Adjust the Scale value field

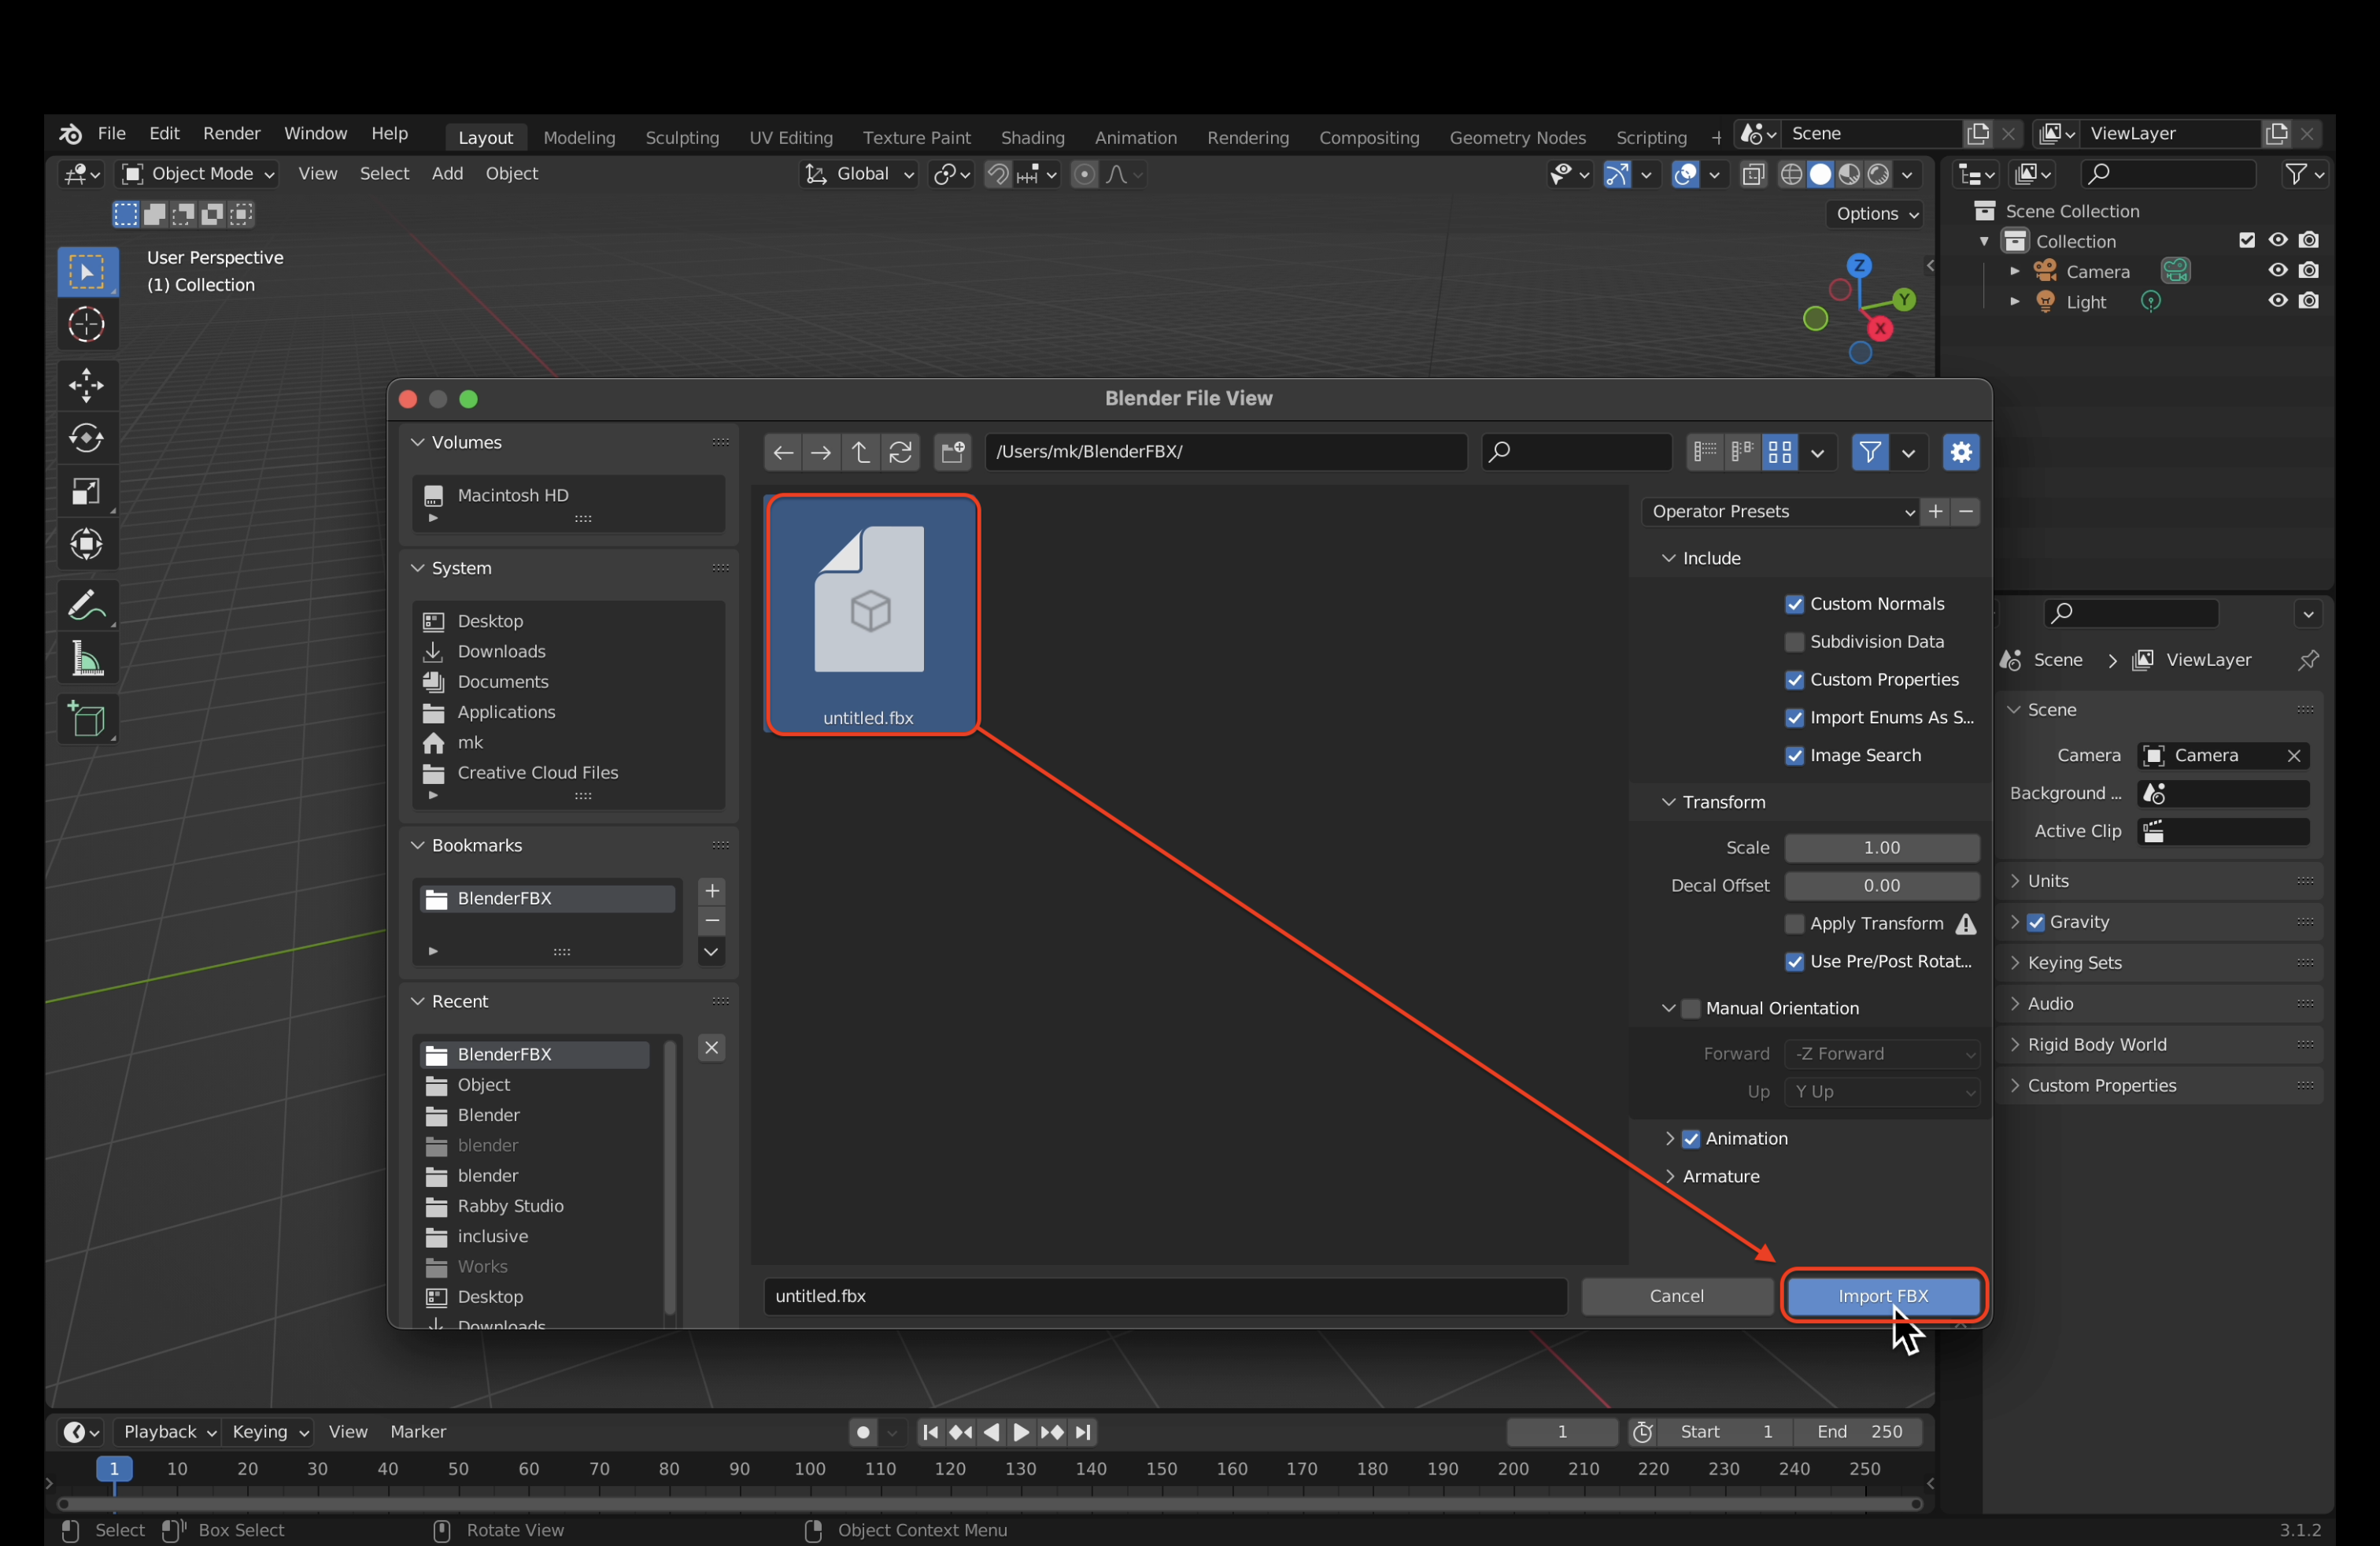[1881, 848]
